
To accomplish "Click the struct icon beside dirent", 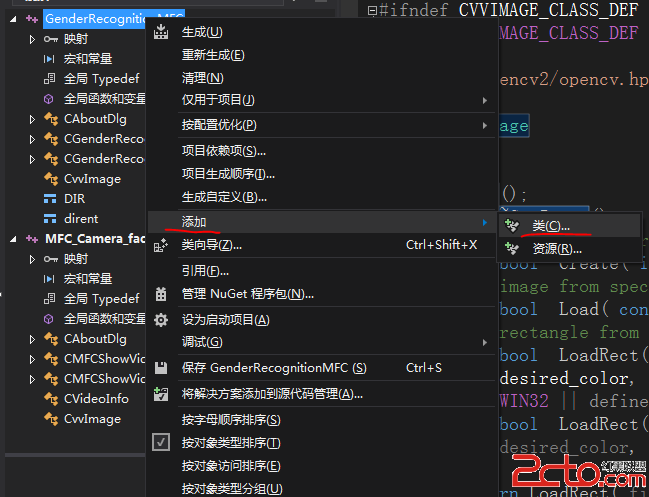I will coord(50,218).
